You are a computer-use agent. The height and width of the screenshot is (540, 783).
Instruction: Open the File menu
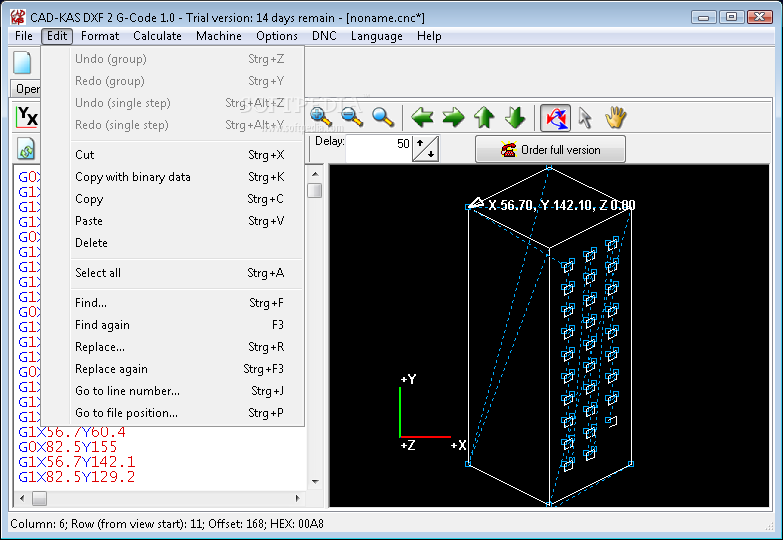pyautogui.click(x=23, y=36)
